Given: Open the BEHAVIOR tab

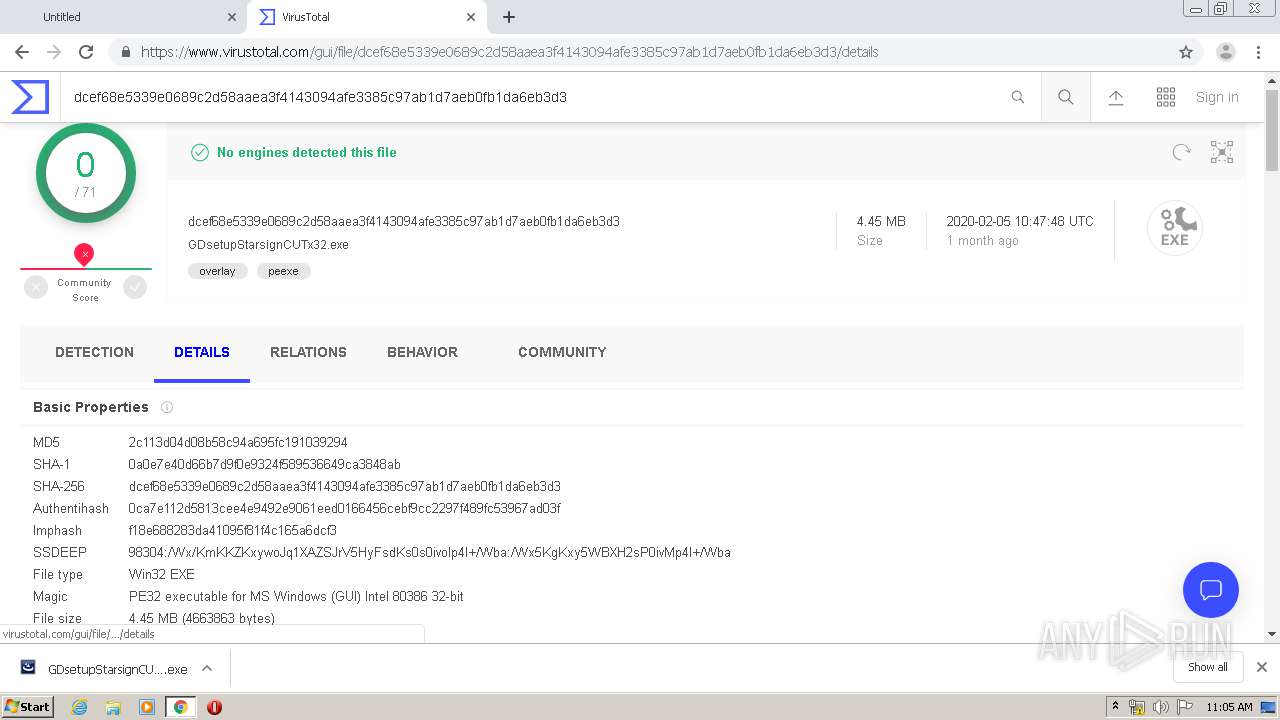Looking at the screenshot, I should pos(422,352).
